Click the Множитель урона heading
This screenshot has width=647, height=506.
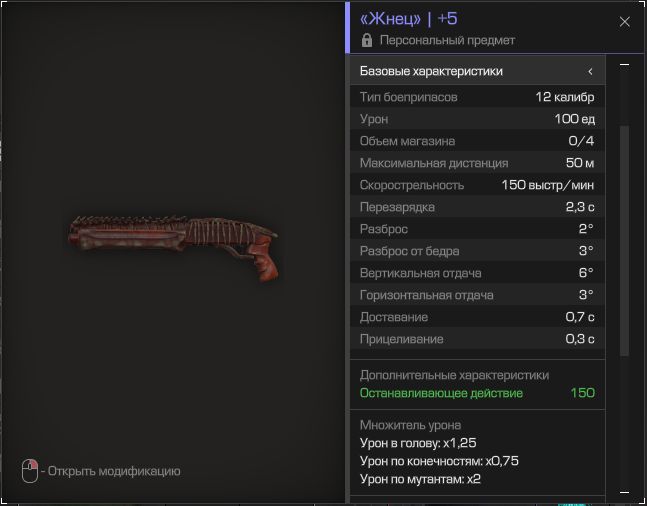[x=410, y=425]
